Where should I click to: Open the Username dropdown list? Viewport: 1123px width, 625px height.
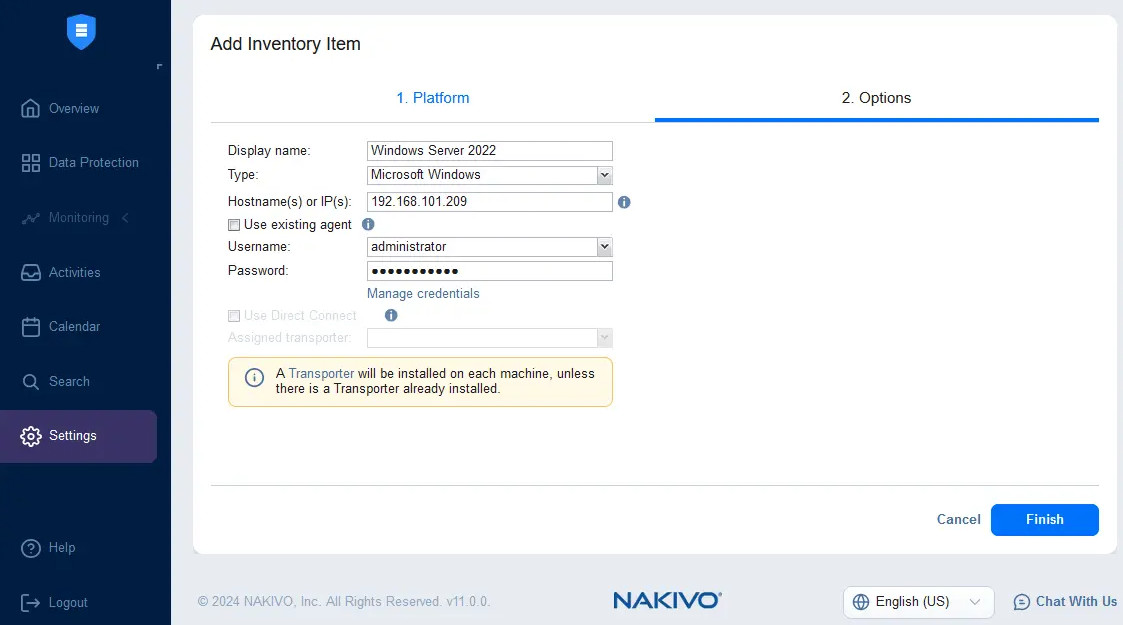pyautogui.click(x=604, y=247)
